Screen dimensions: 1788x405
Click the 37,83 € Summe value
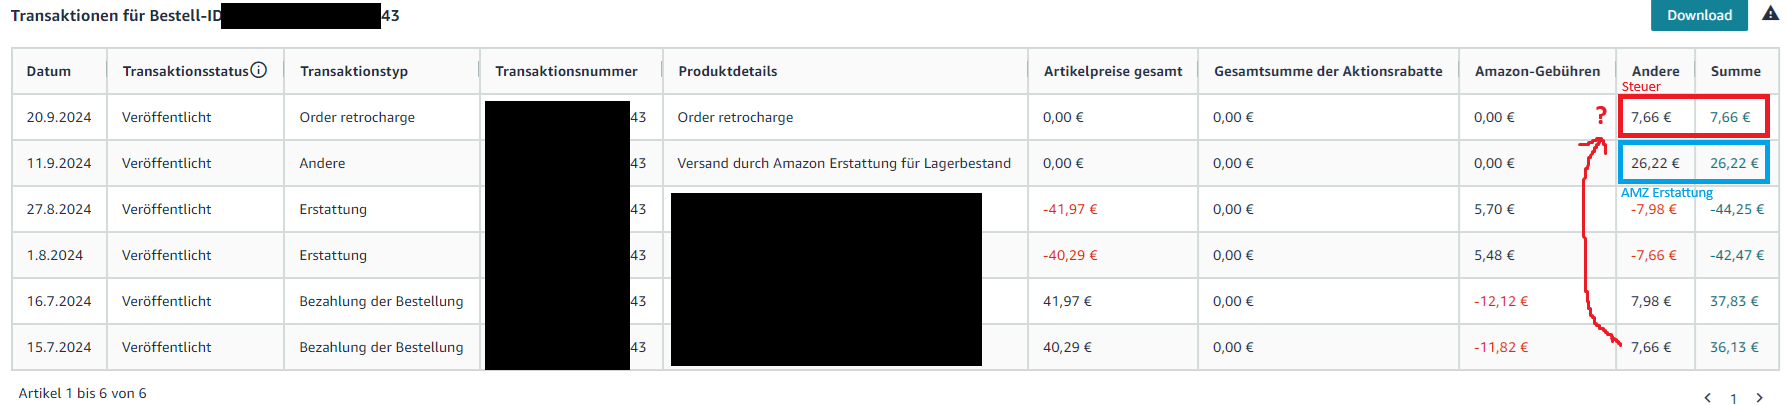tap(1734, 301)
